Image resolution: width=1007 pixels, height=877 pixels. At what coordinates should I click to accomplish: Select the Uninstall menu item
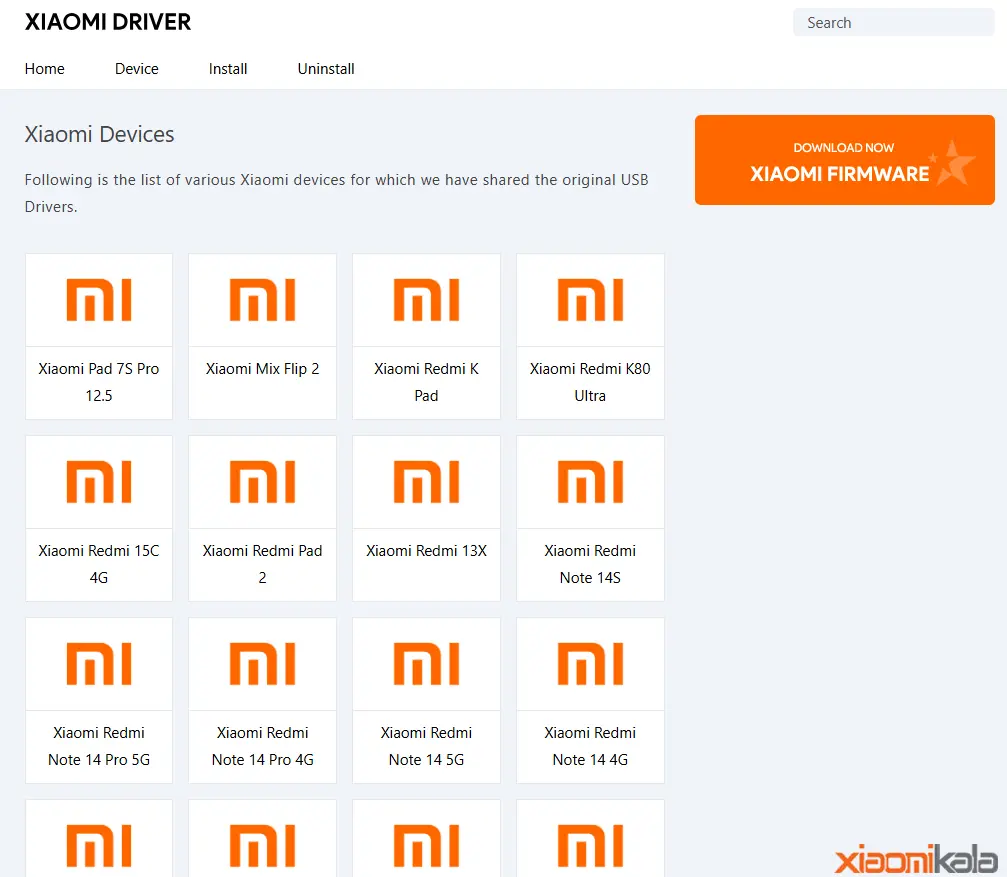point(326,69)
